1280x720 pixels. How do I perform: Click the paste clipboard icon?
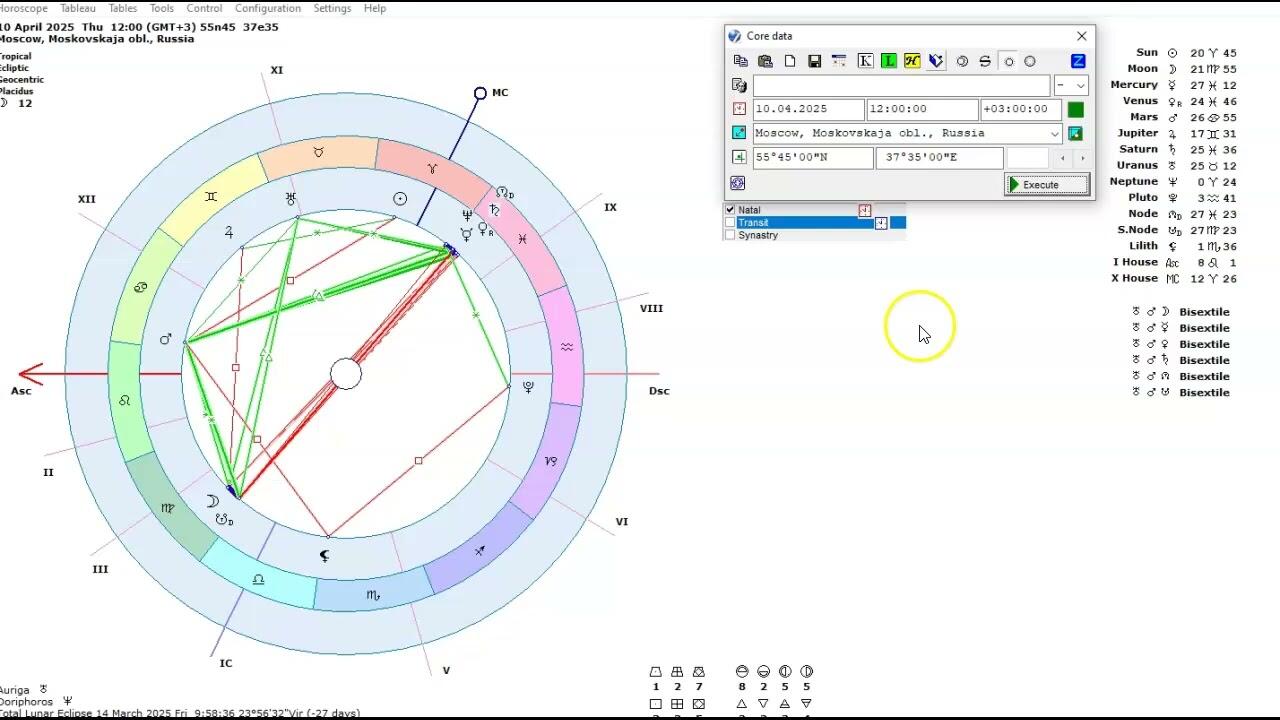765,61
